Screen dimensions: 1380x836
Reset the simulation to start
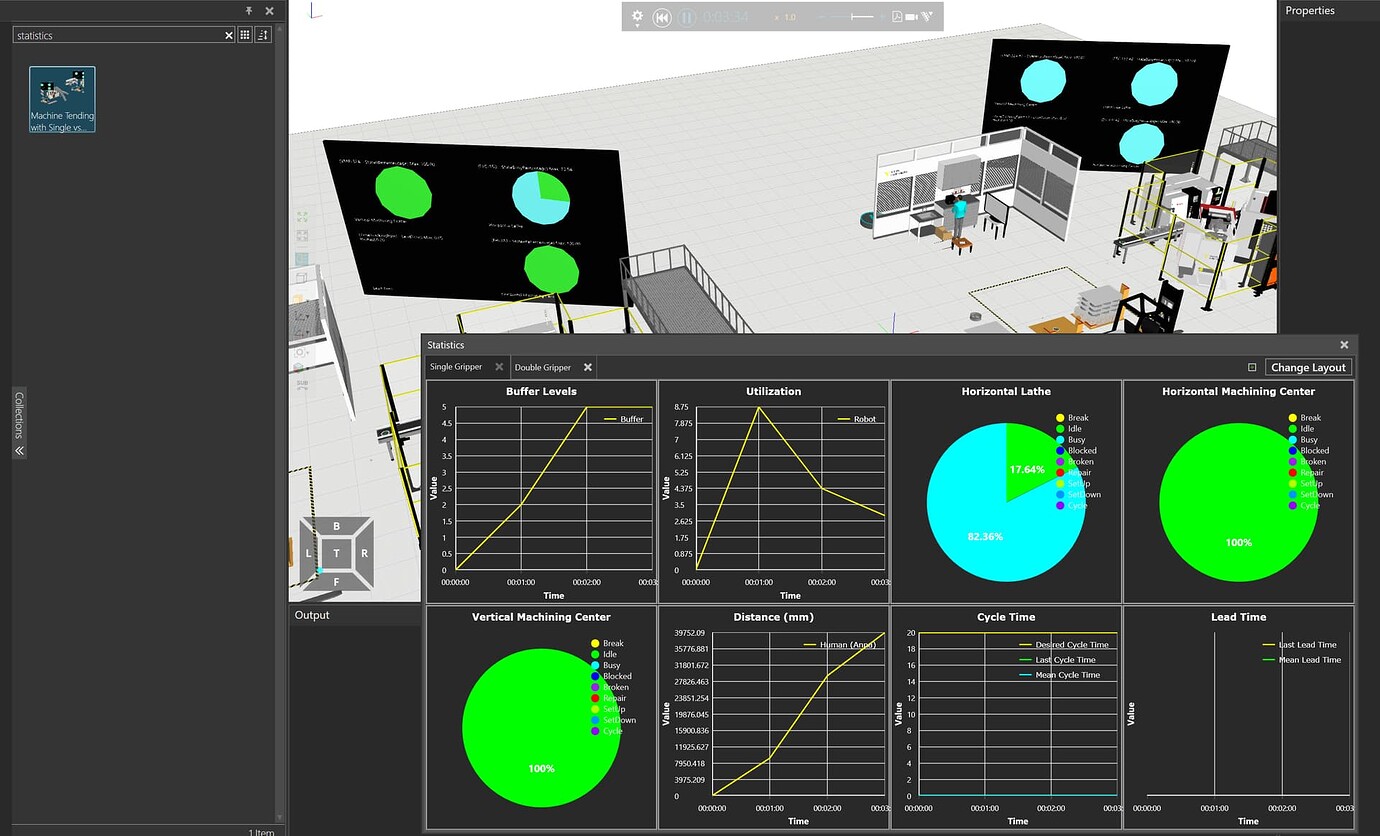[662, 17]
